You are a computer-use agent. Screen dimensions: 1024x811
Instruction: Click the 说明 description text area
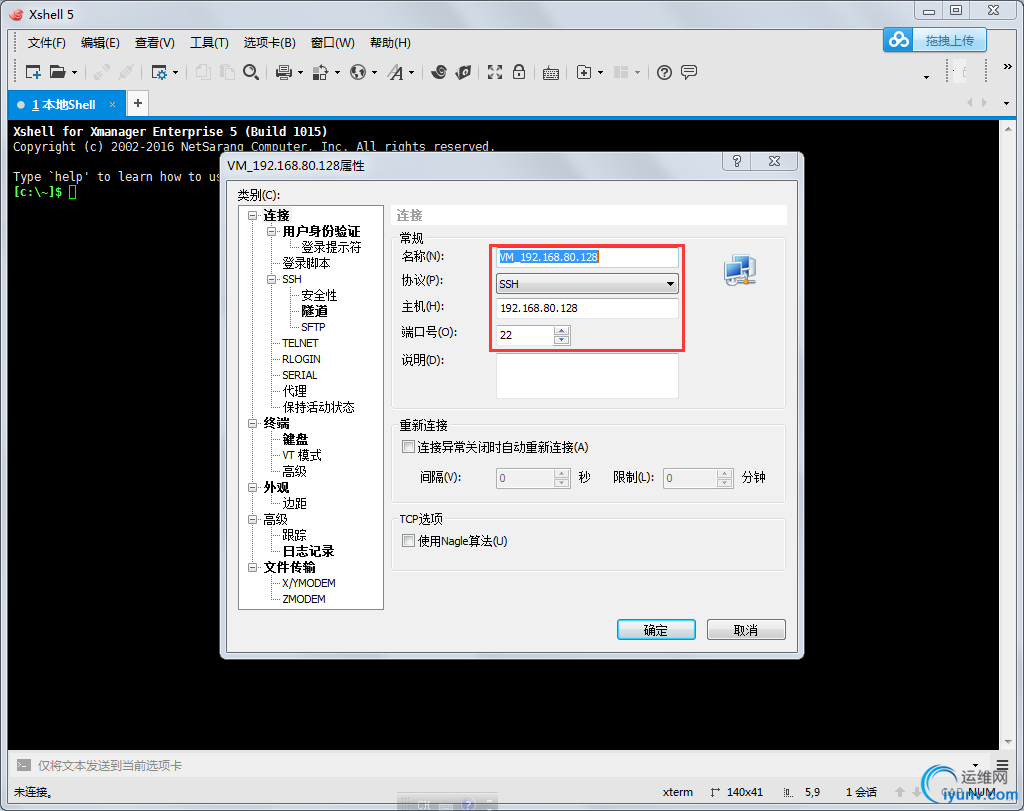coord(587,375)
